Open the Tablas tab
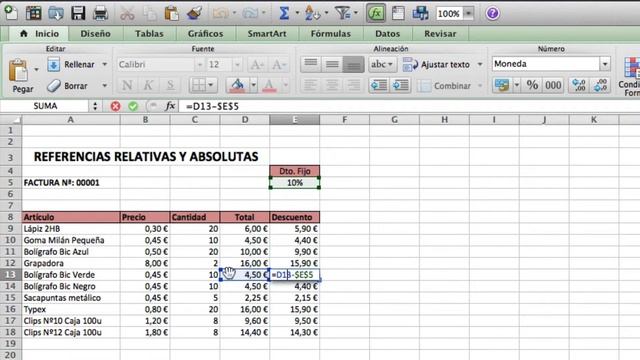The width and height of the screenshot is (640, 360). 149,33
